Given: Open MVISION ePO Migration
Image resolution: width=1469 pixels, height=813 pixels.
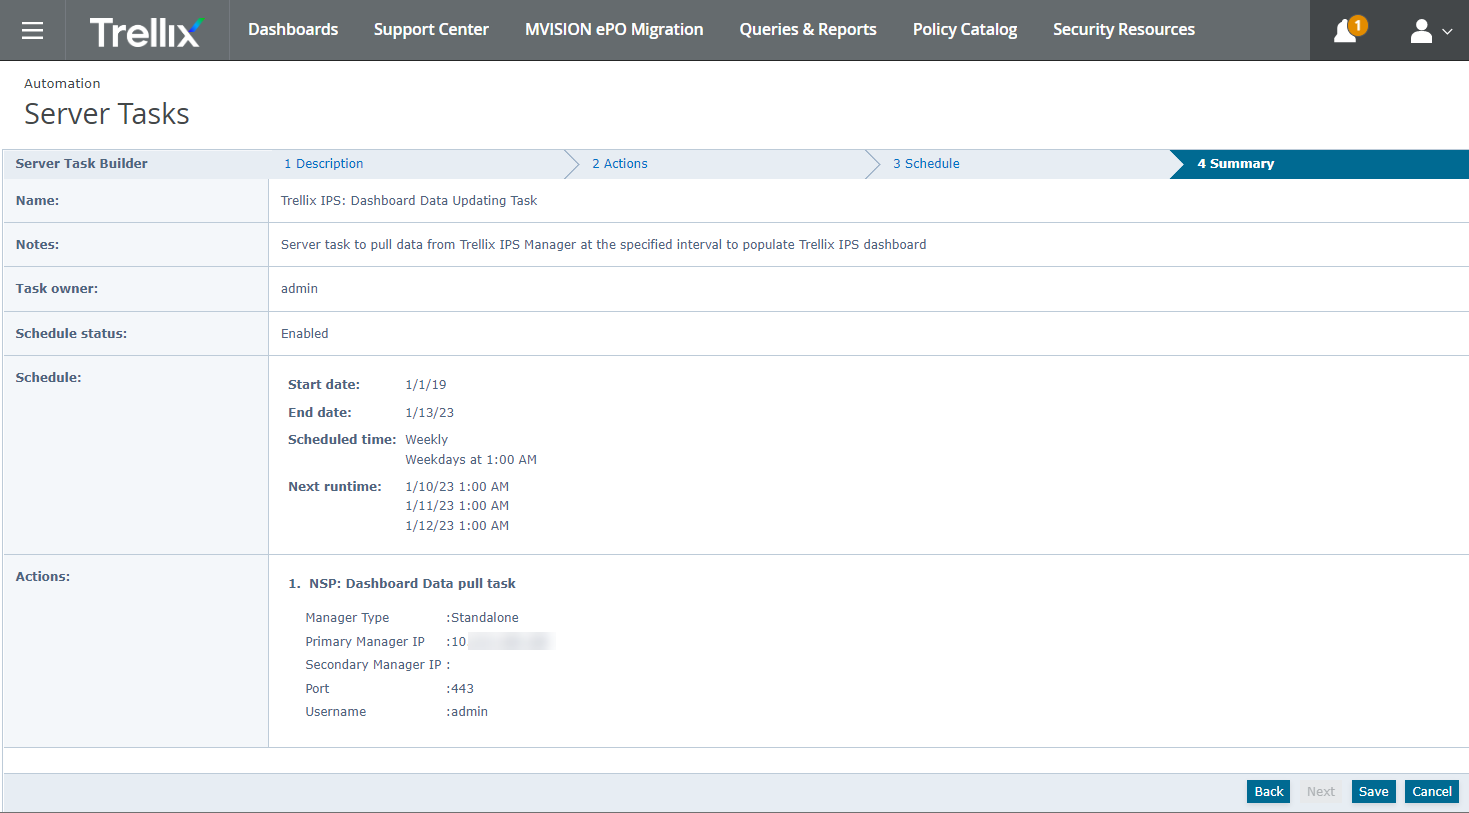Looking at the screenshot, I should point(614,30).
